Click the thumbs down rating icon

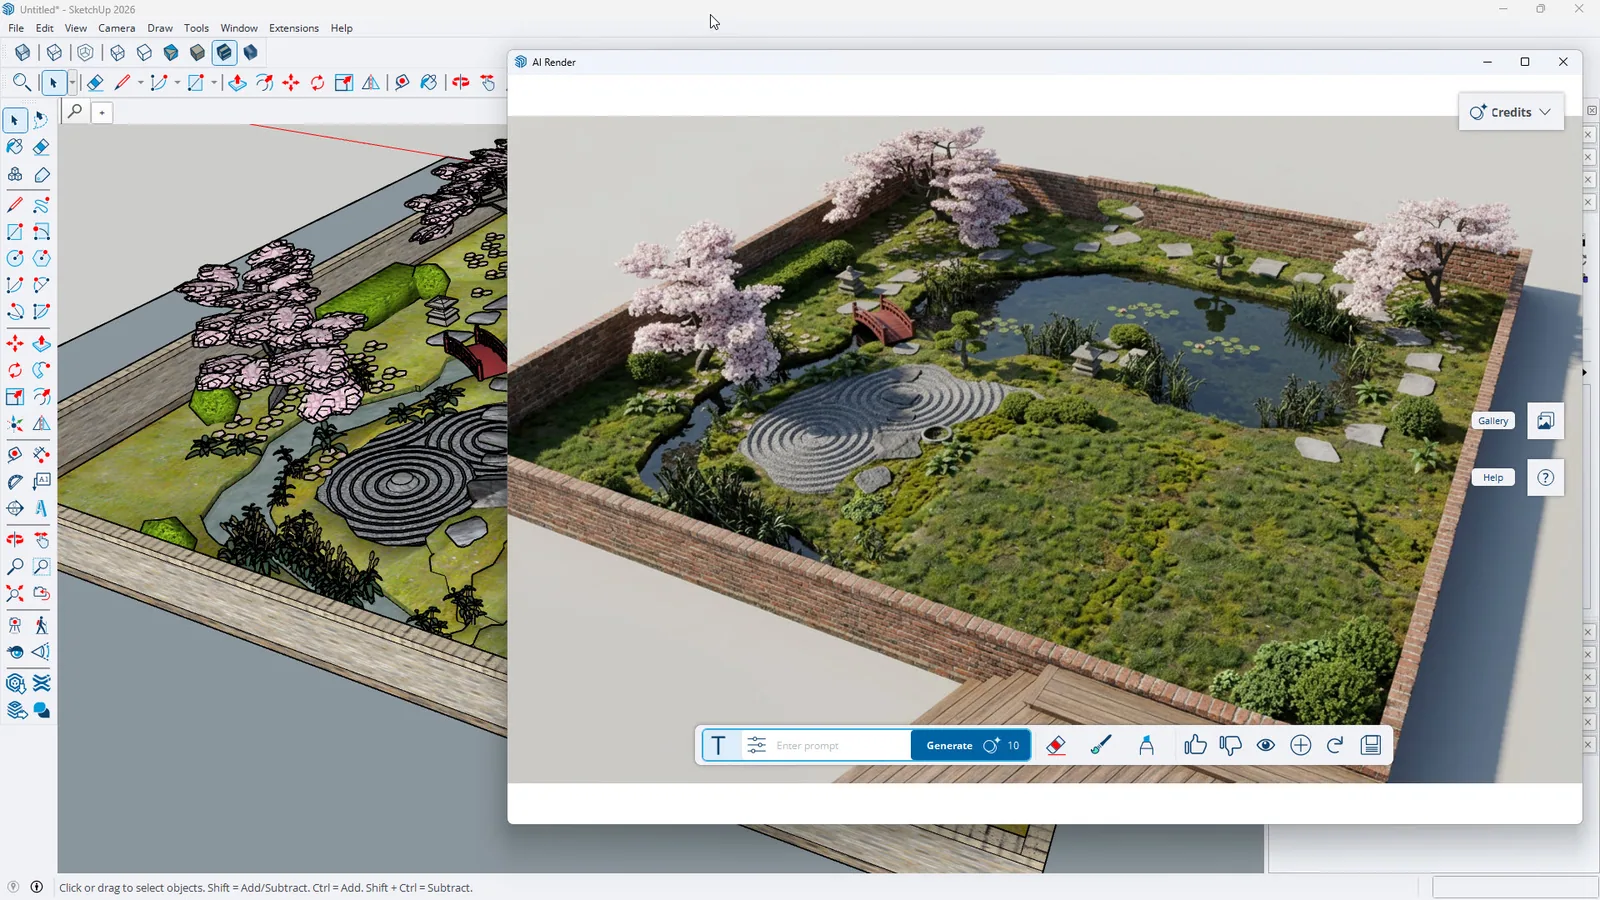click(1230, 745)
